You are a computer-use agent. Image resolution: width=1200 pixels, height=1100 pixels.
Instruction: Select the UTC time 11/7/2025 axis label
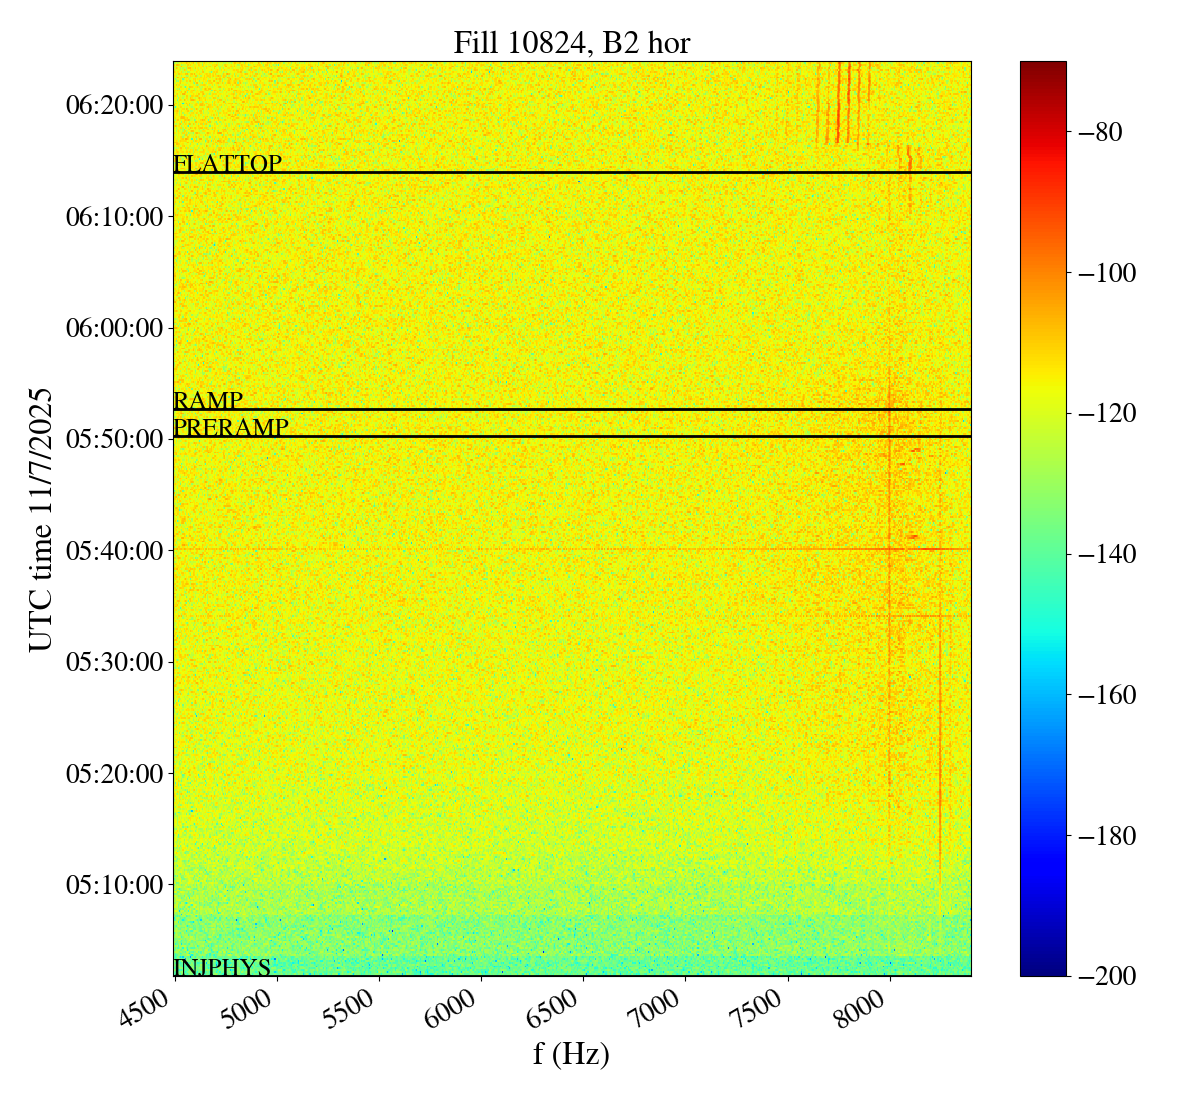click(40, 519)
